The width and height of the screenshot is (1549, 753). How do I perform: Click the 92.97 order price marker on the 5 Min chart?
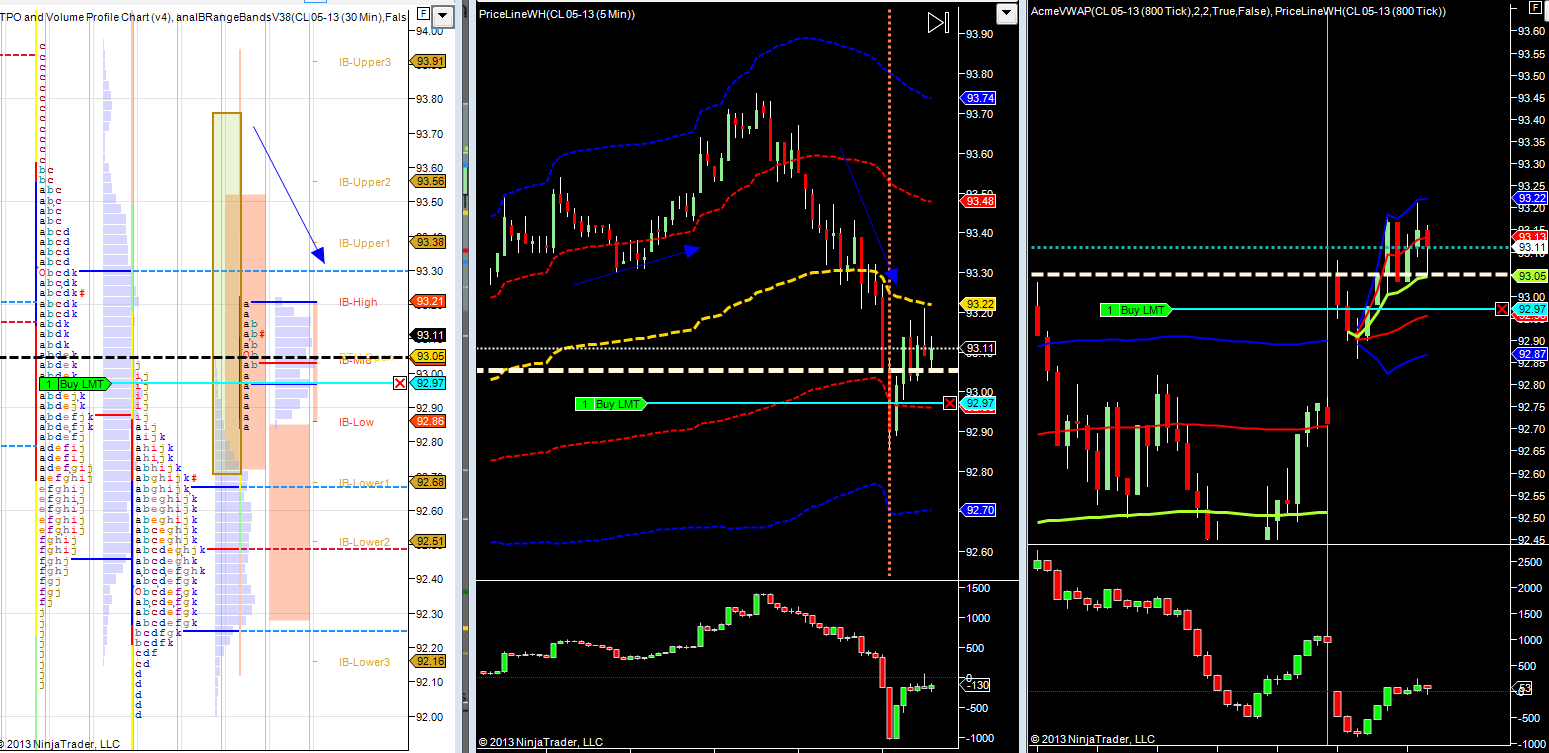pyautogui.click(x=977, y=404)
